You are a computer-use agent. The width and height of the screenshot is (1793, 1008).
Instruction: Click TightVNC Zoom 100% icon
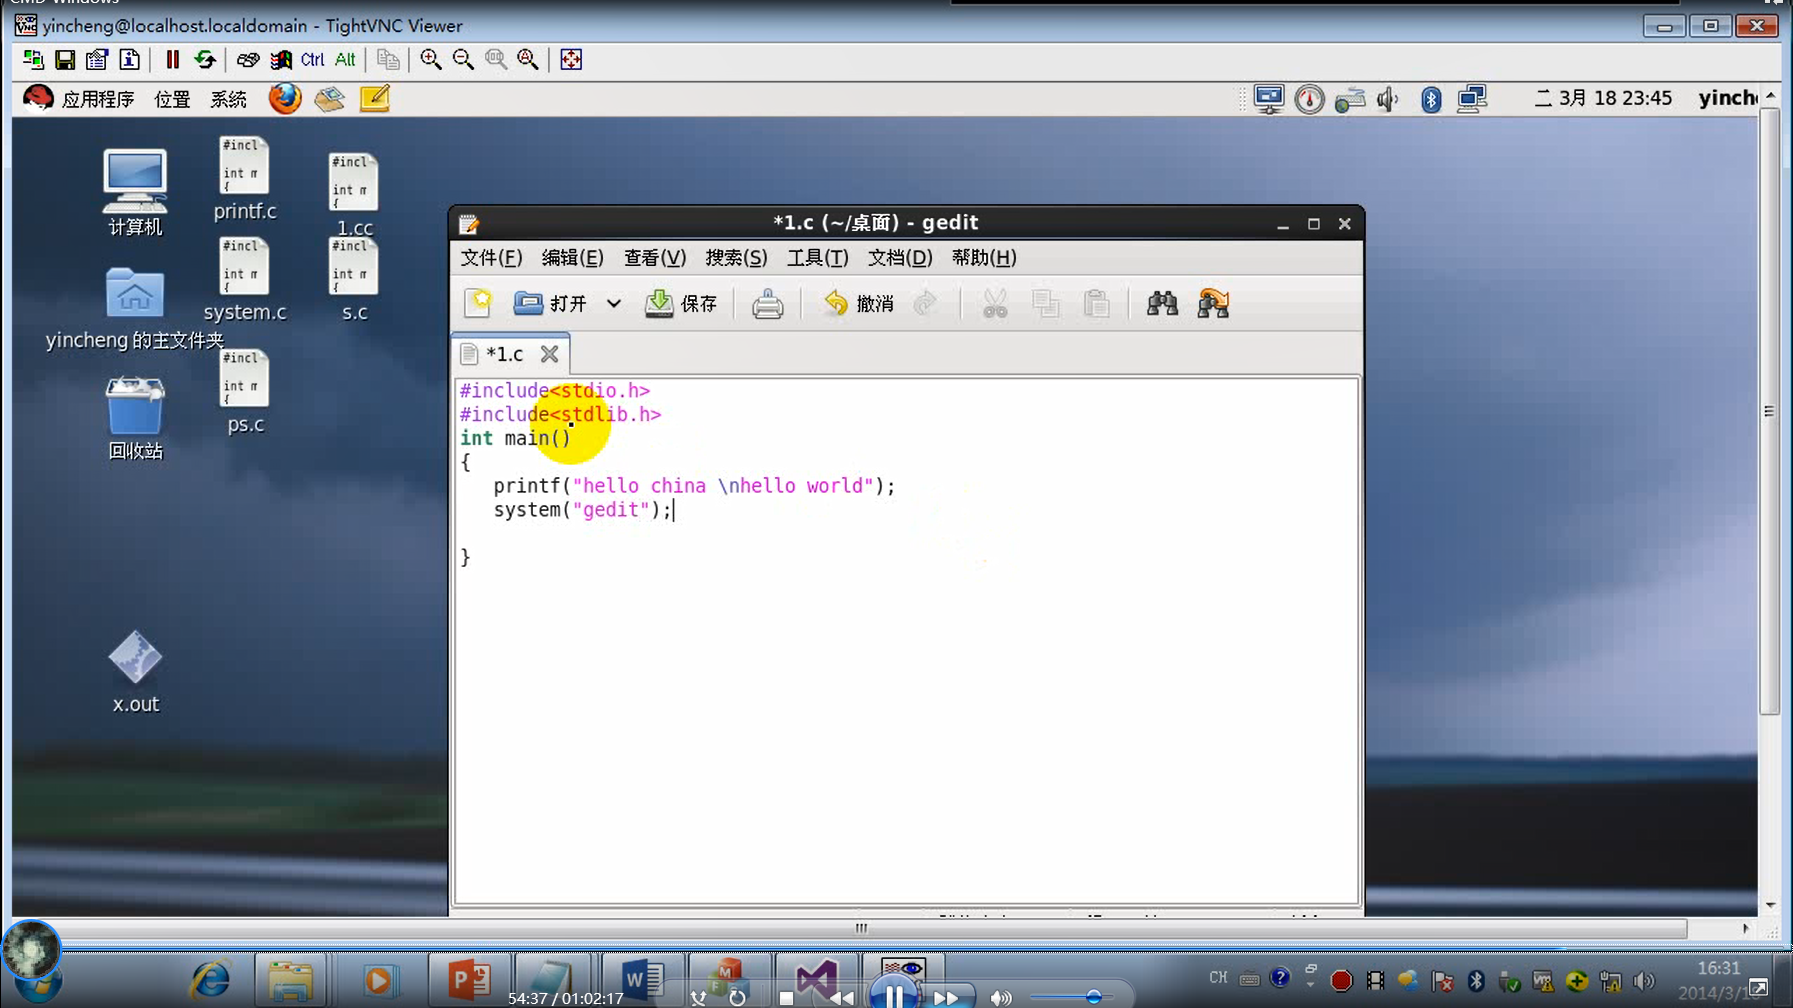pyautogui.click(x=495, y=60)
